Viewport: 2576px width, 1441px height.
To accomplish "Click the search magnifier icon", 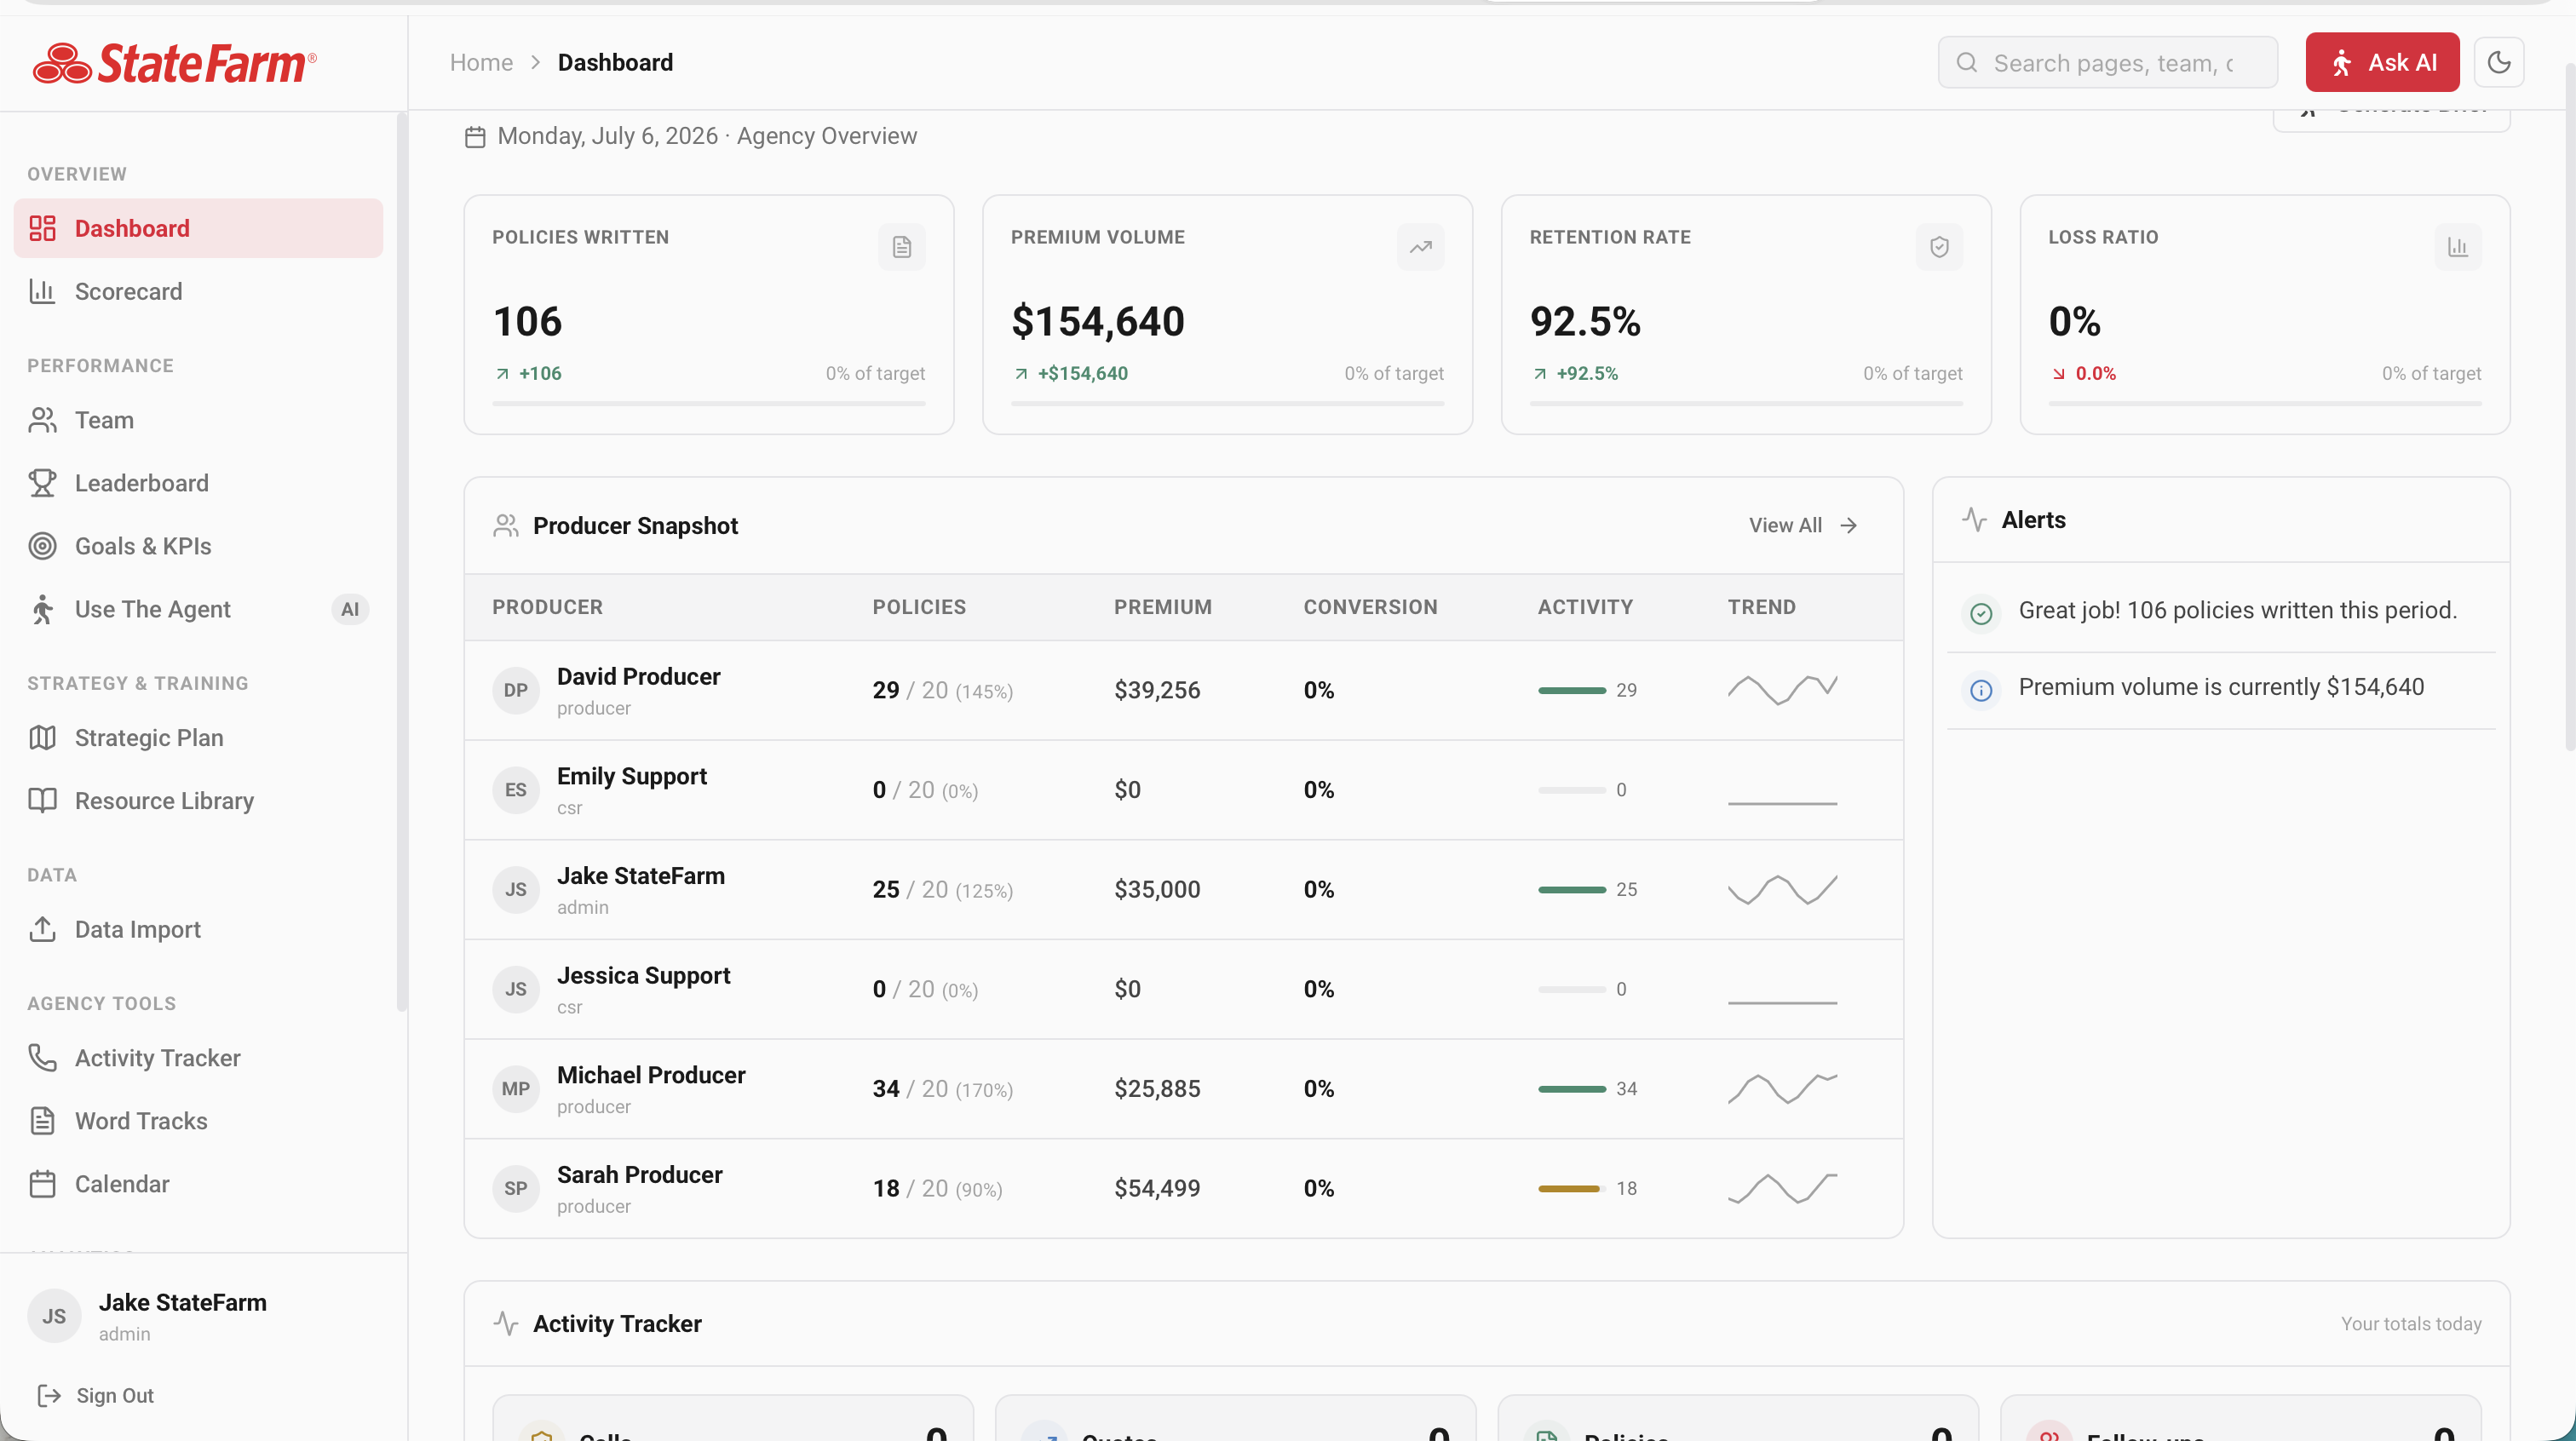I will (x=1967, y=63).
